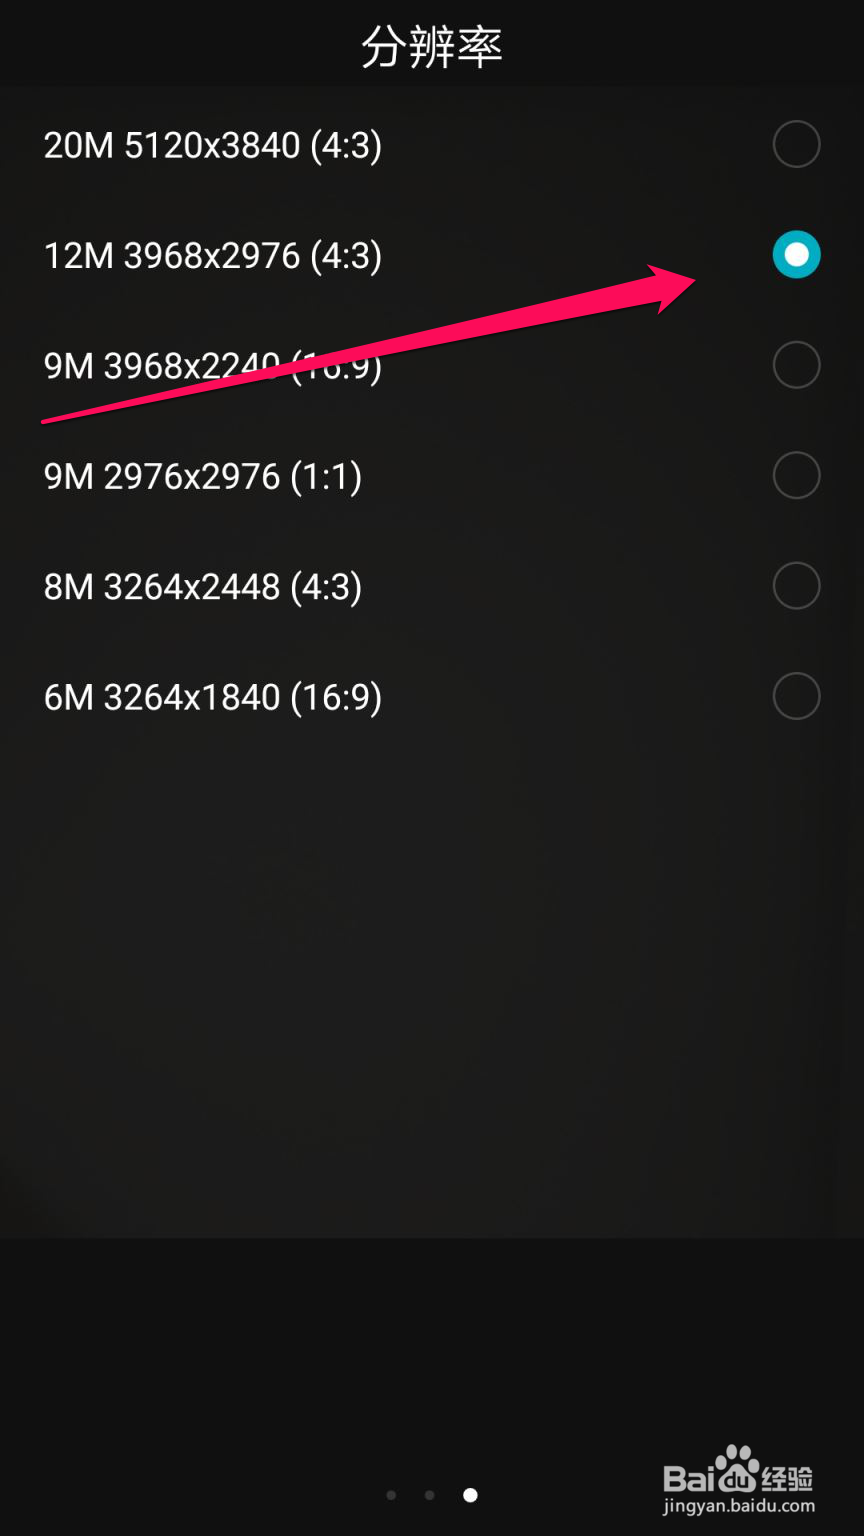Open the jingyan.baidu.com link text

[739, 1506]
